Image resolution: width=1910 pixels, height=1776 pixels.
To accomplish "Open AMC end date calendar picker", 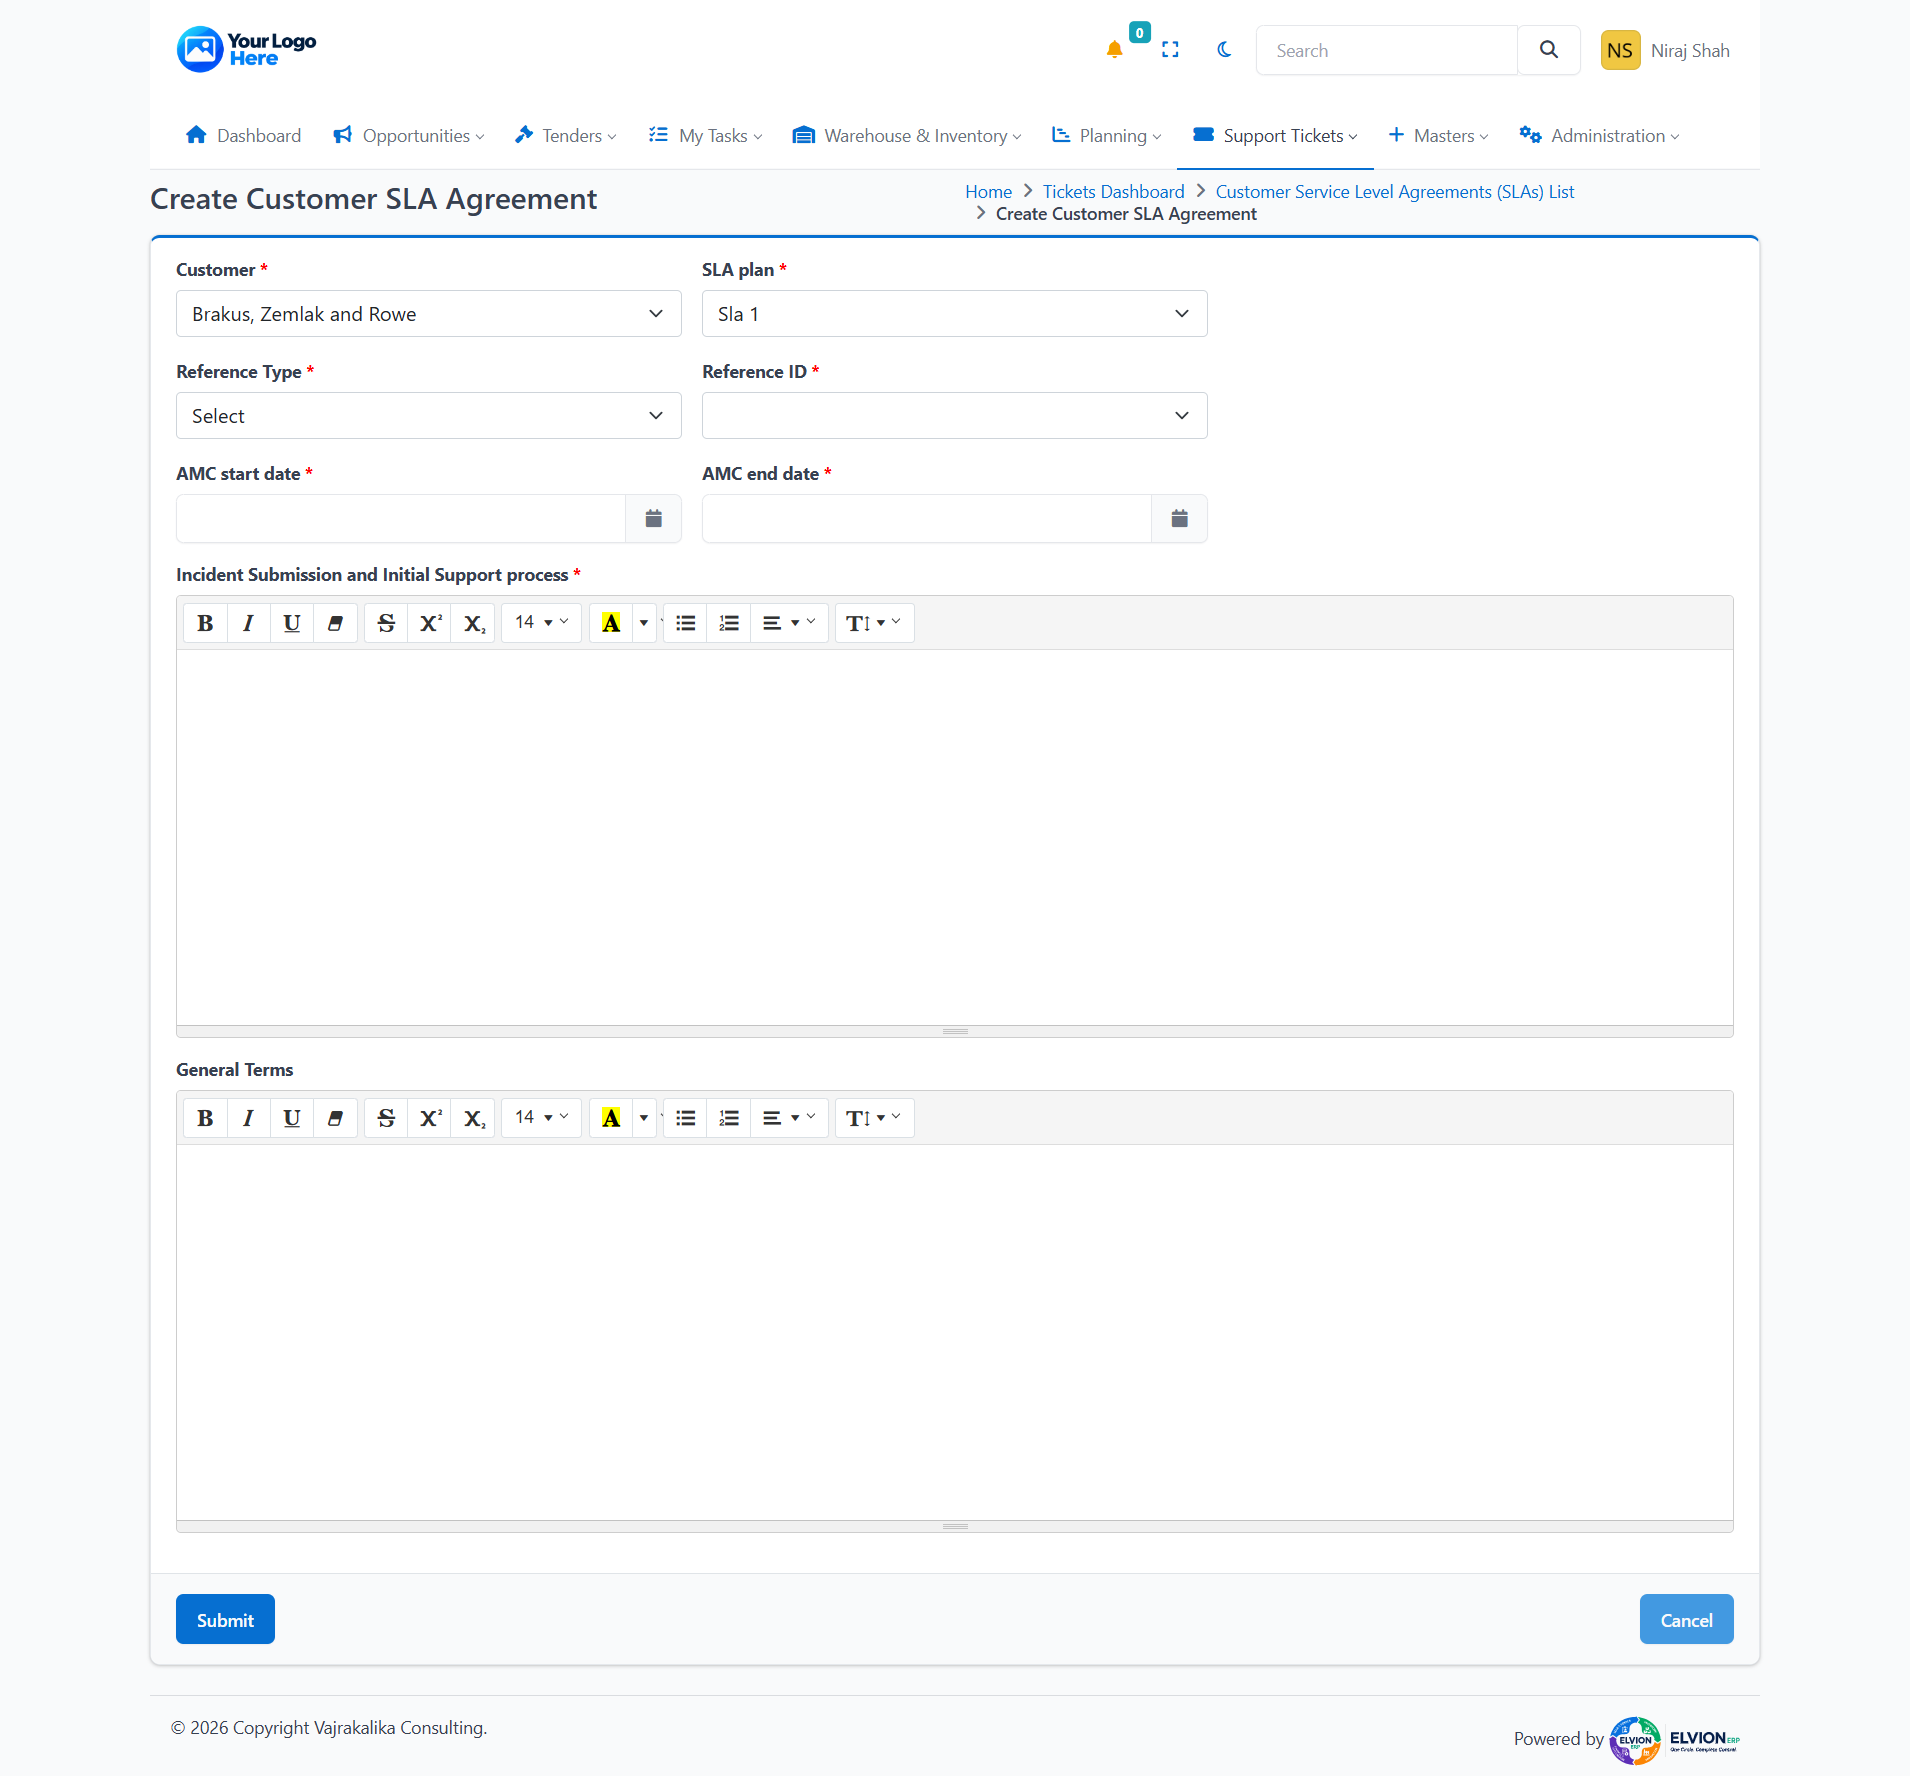I will 1179,518.
